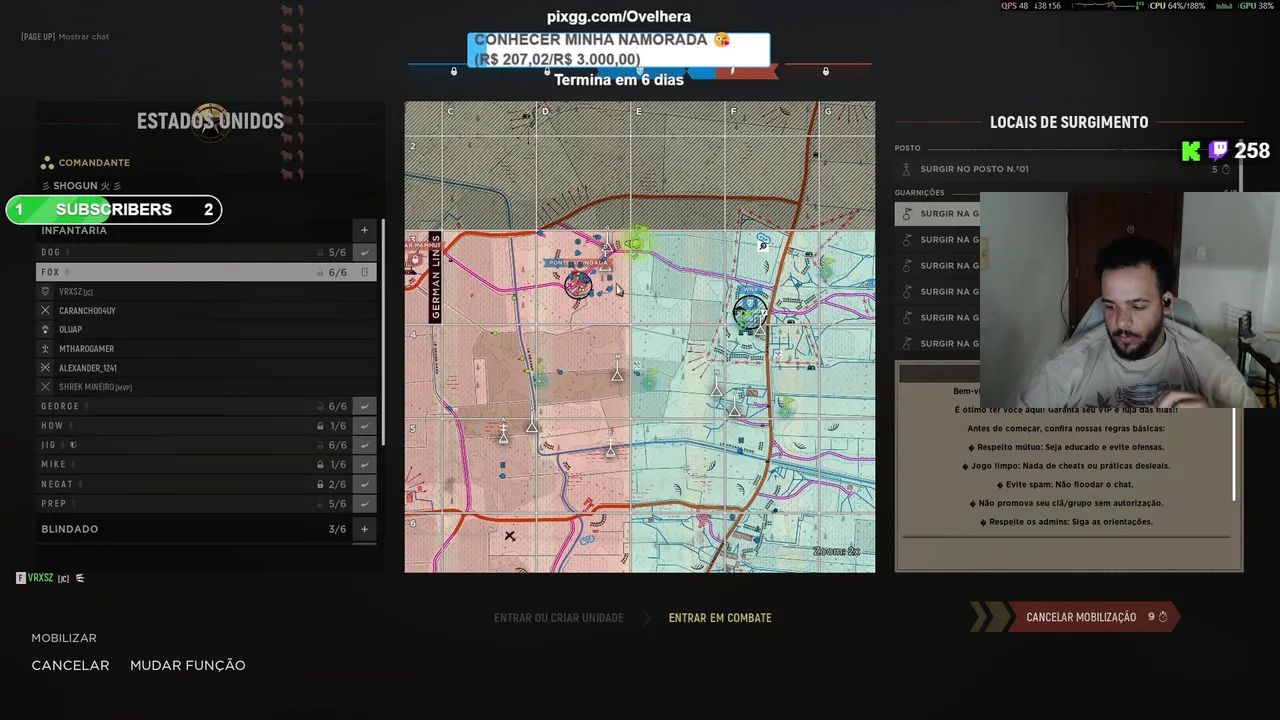Viewport: 1280px width, 720px height.
Task: Open the pixgg.com/Ovelhera link
Action: tap(619, 17)
